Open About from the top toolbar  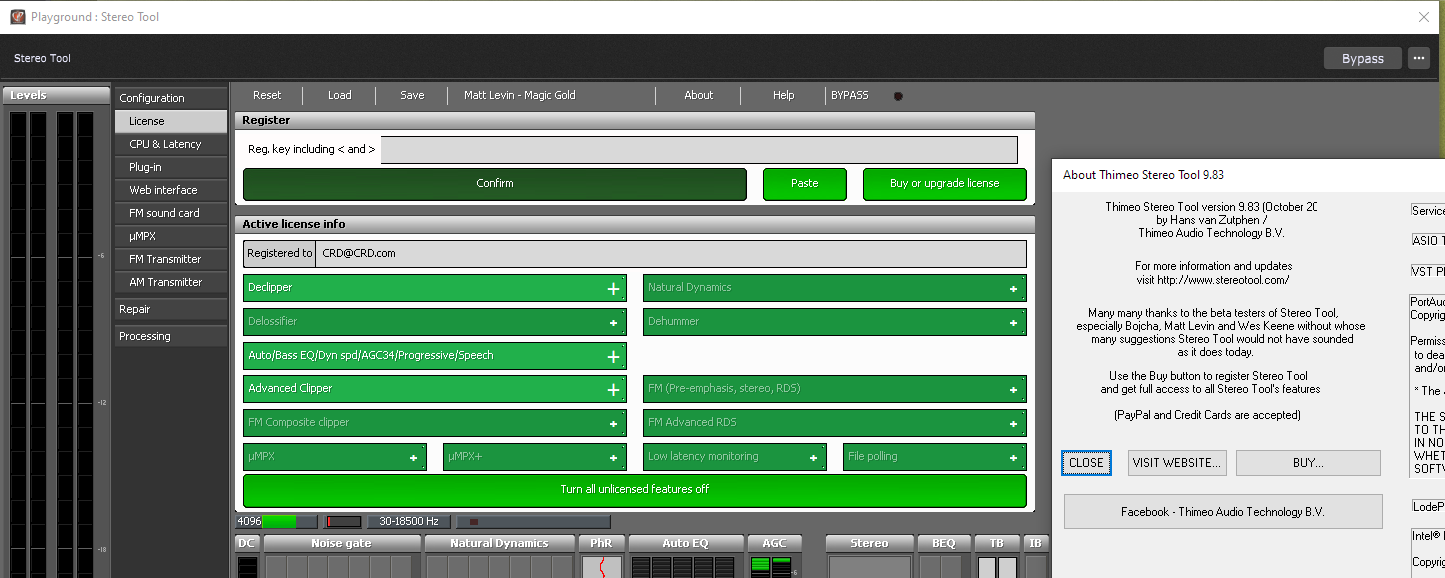[x=699, y=95]
